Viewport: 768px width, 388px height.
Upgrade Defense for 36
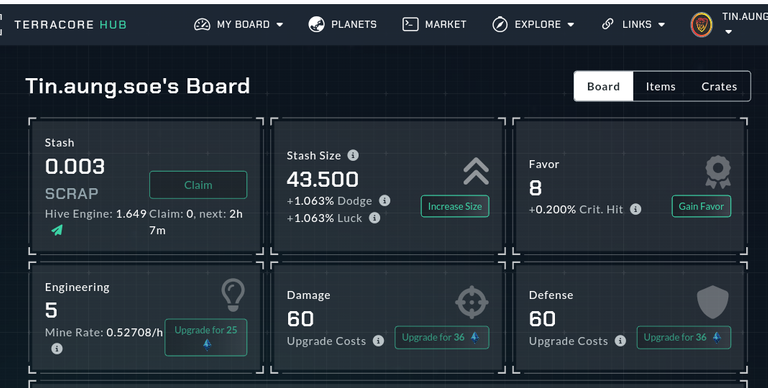pos(684,338)
